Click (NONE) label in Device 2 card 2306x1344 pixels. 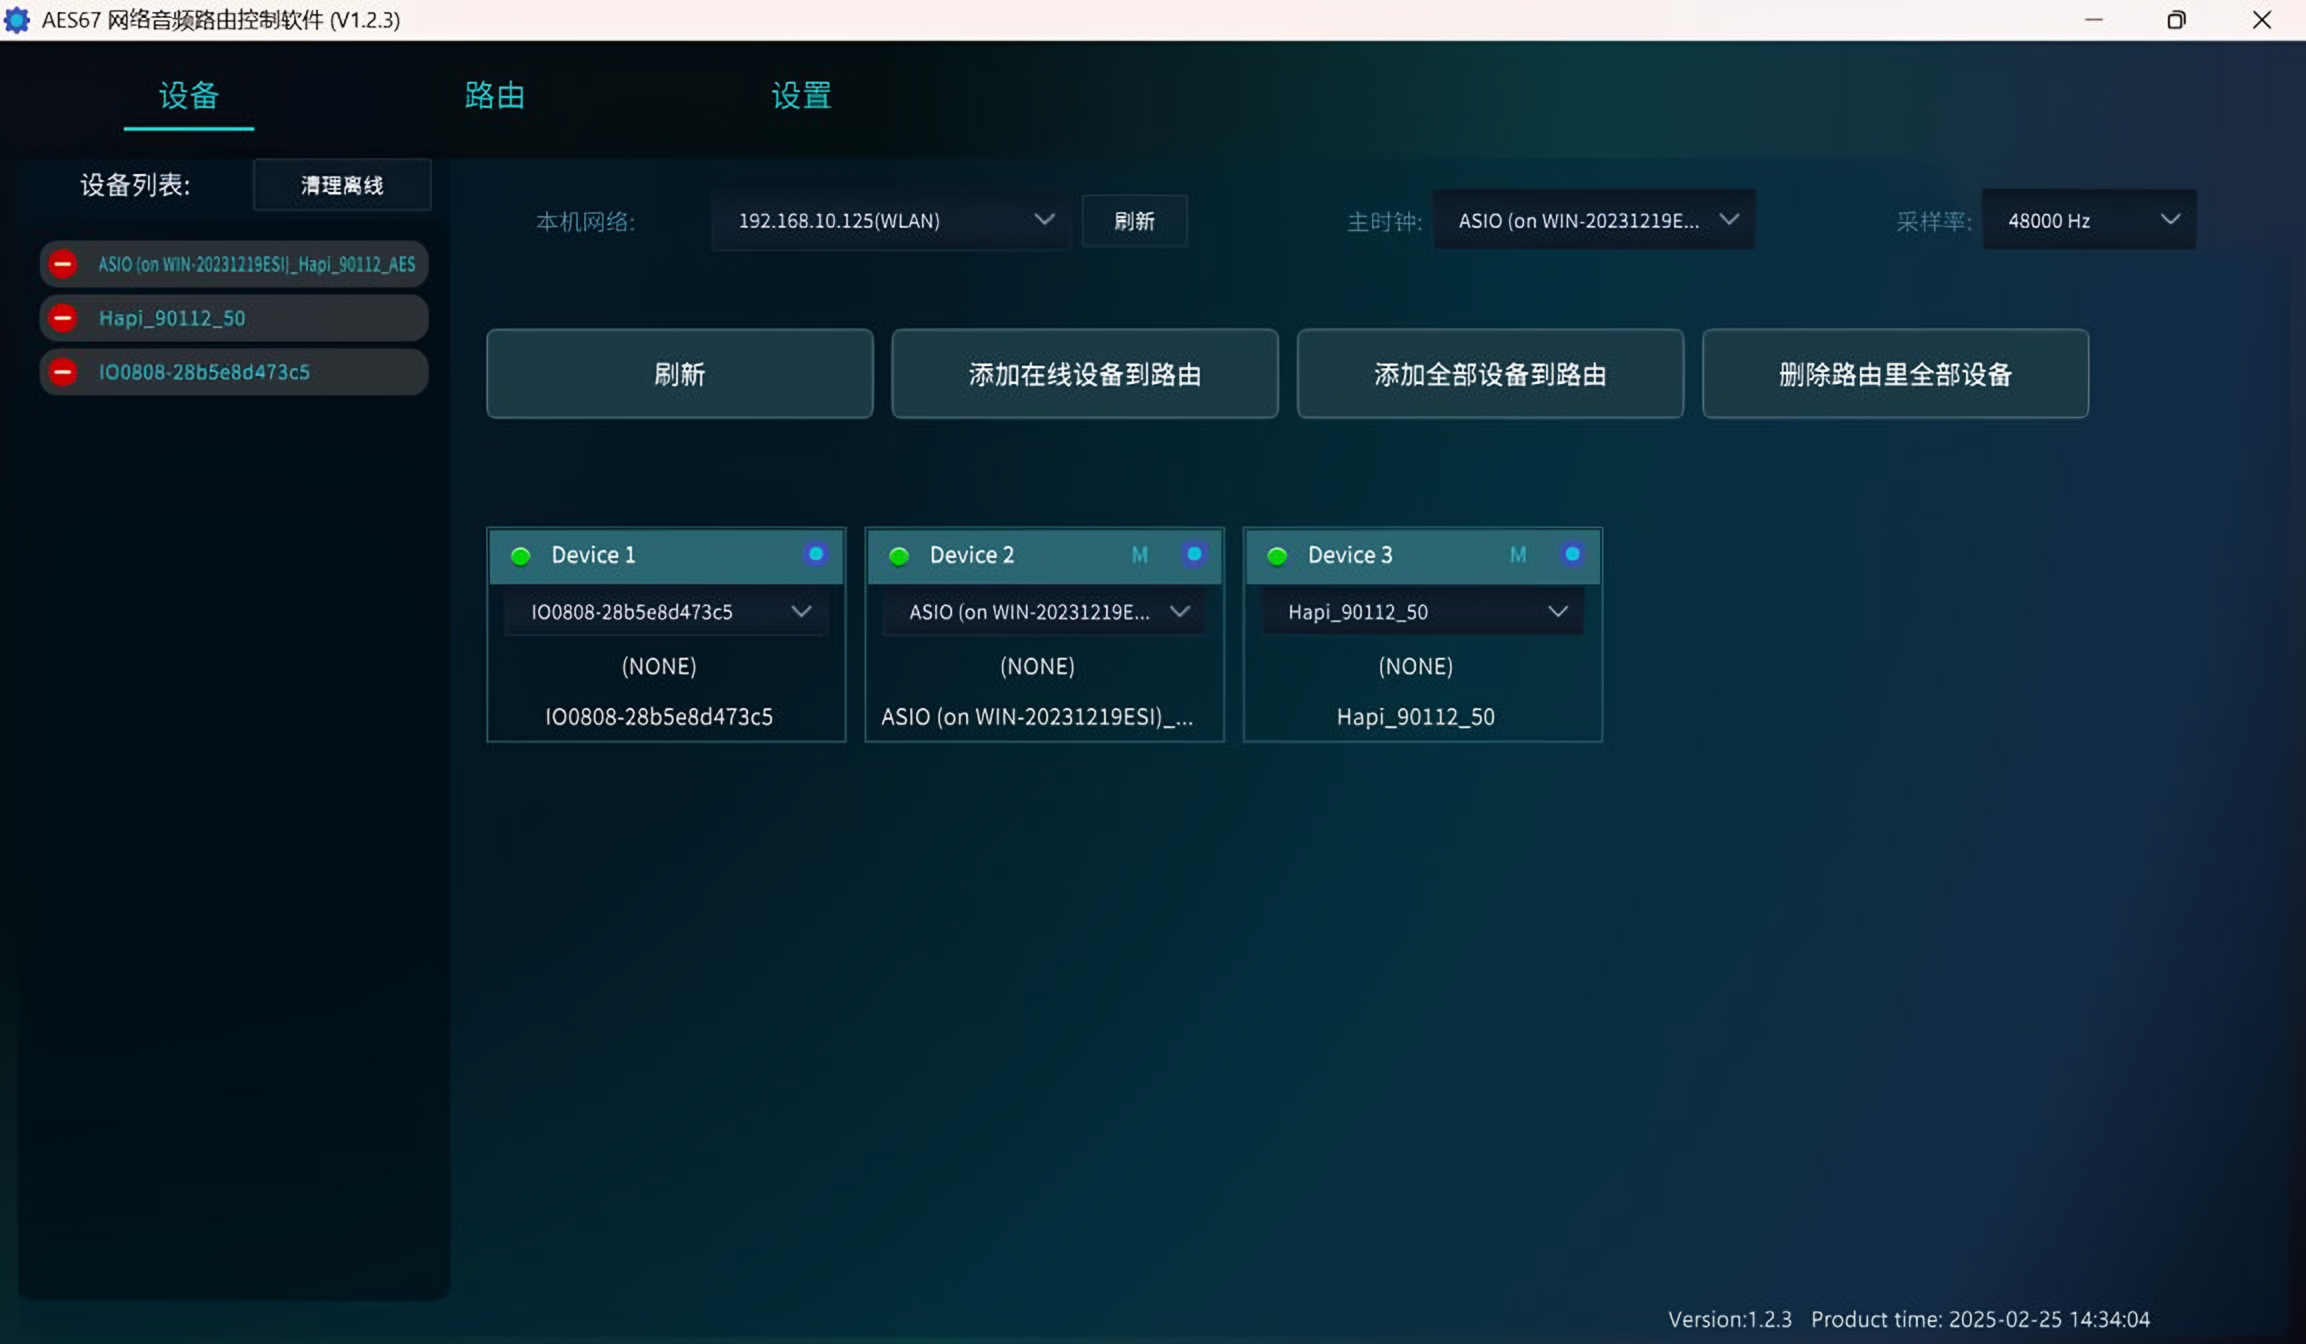(x=1037, y=666)
